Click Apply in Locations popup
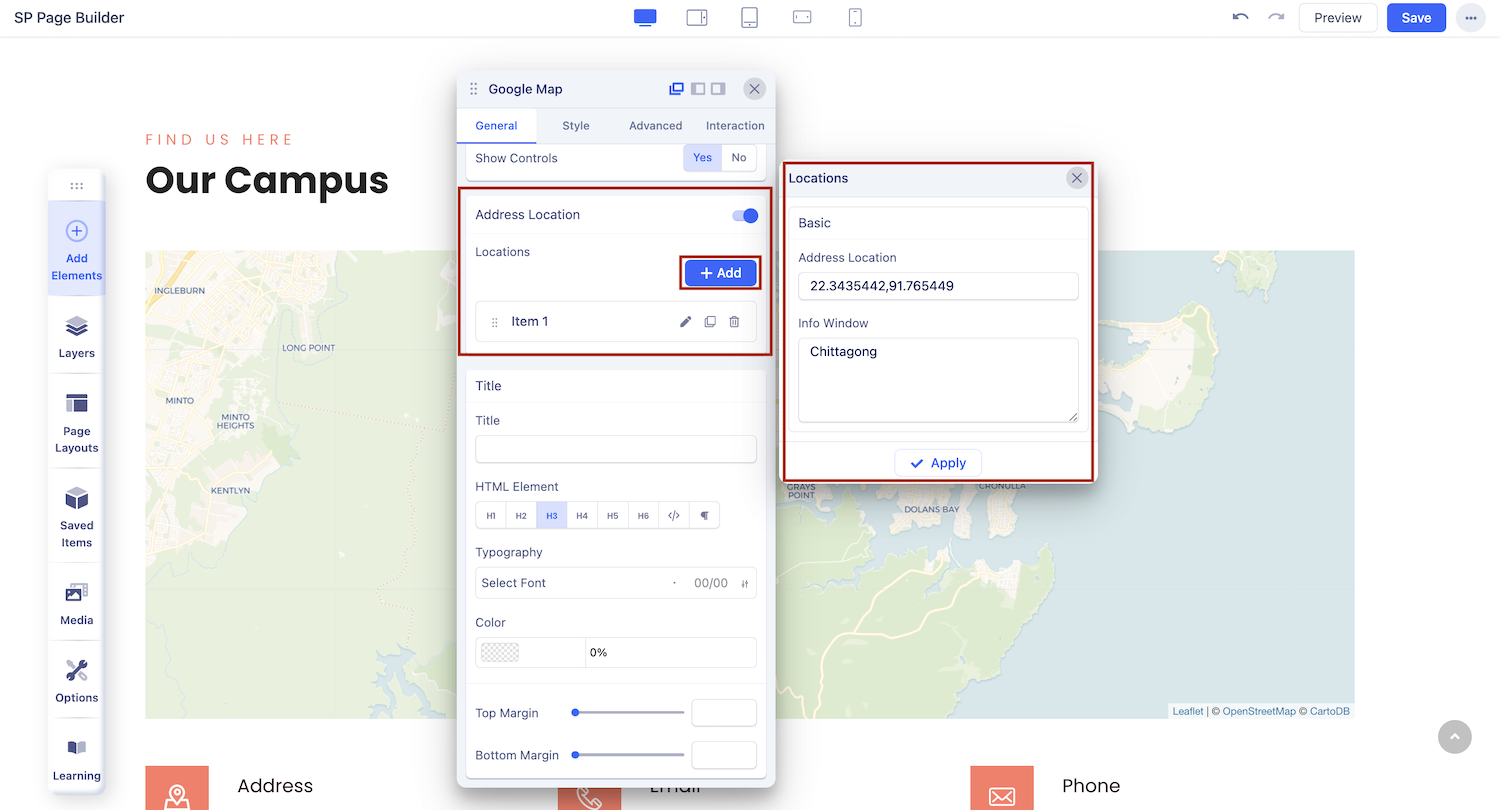Viewport: 1500px width, 810px height. [938, 463]
